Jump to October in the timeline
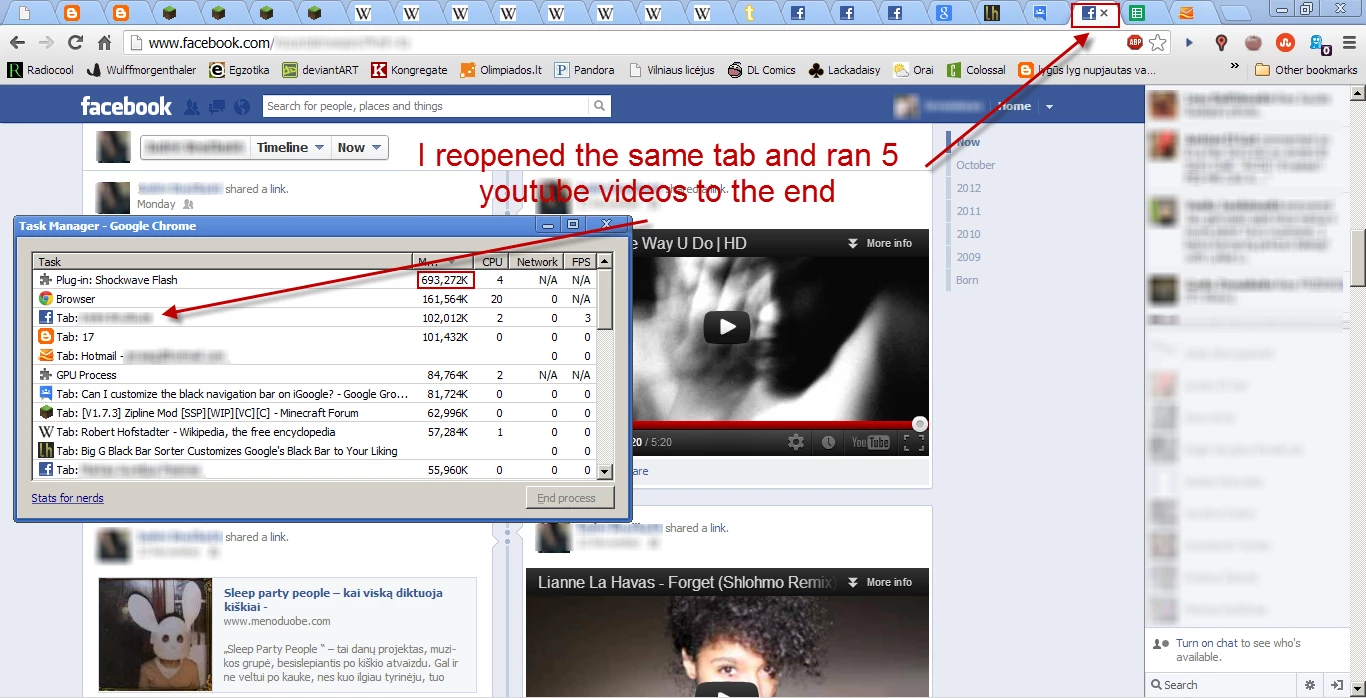1366x698 pixels. (975, 165)
